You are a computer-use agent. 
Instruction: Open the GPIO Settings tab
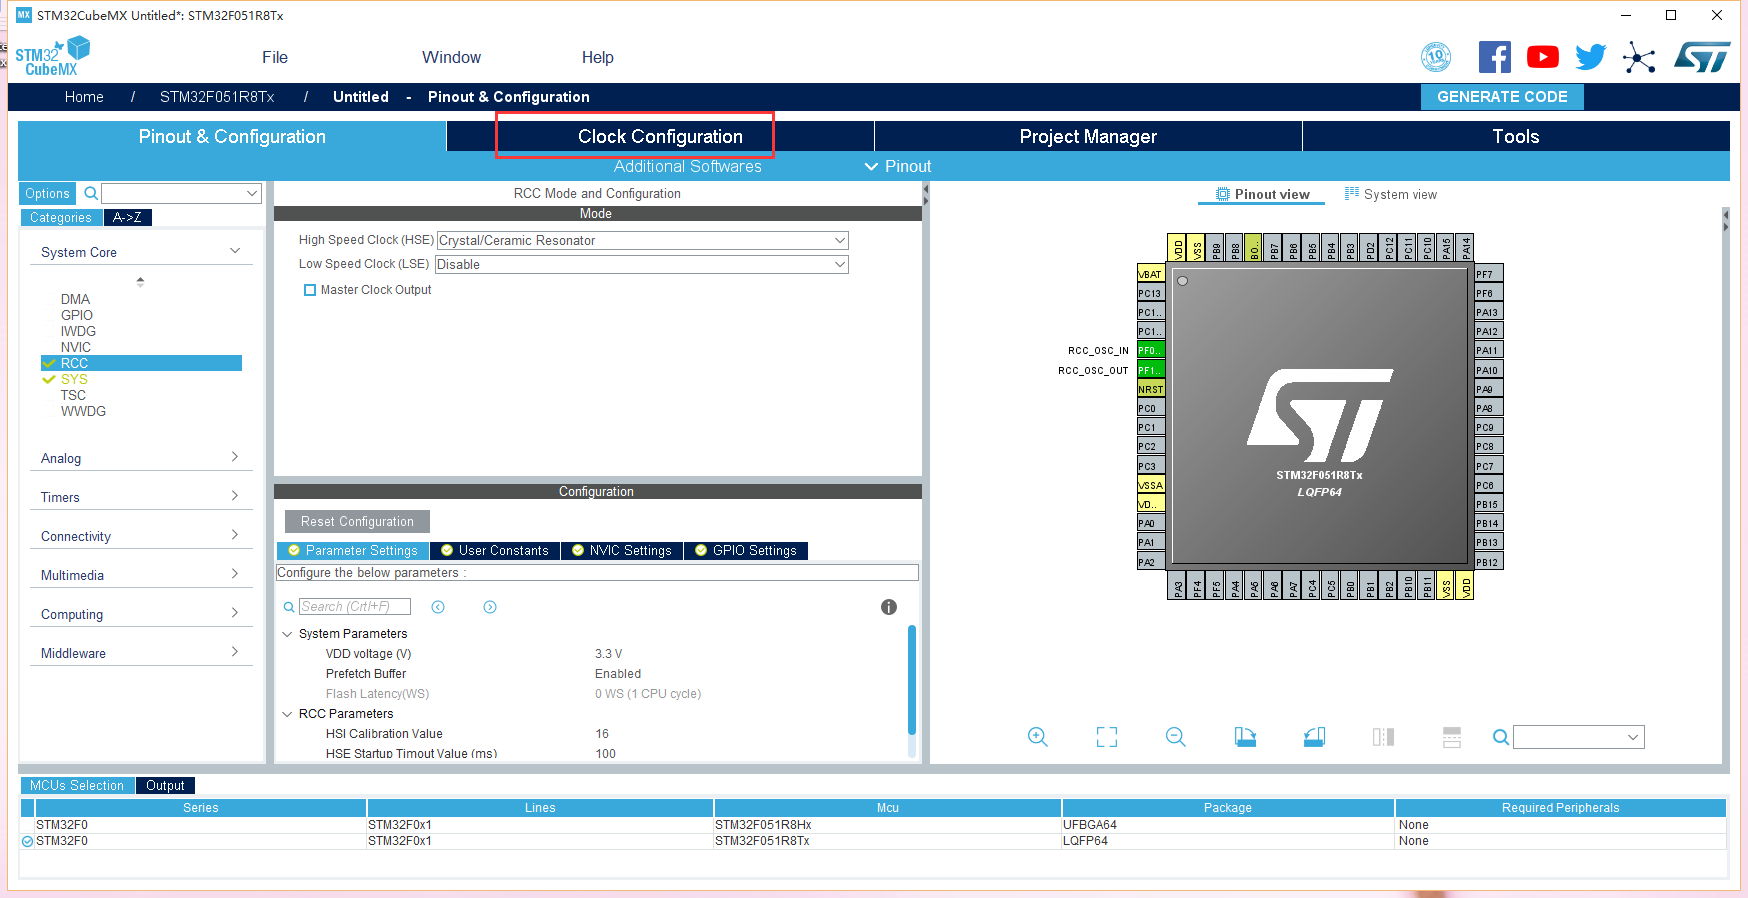coord(746,550)
